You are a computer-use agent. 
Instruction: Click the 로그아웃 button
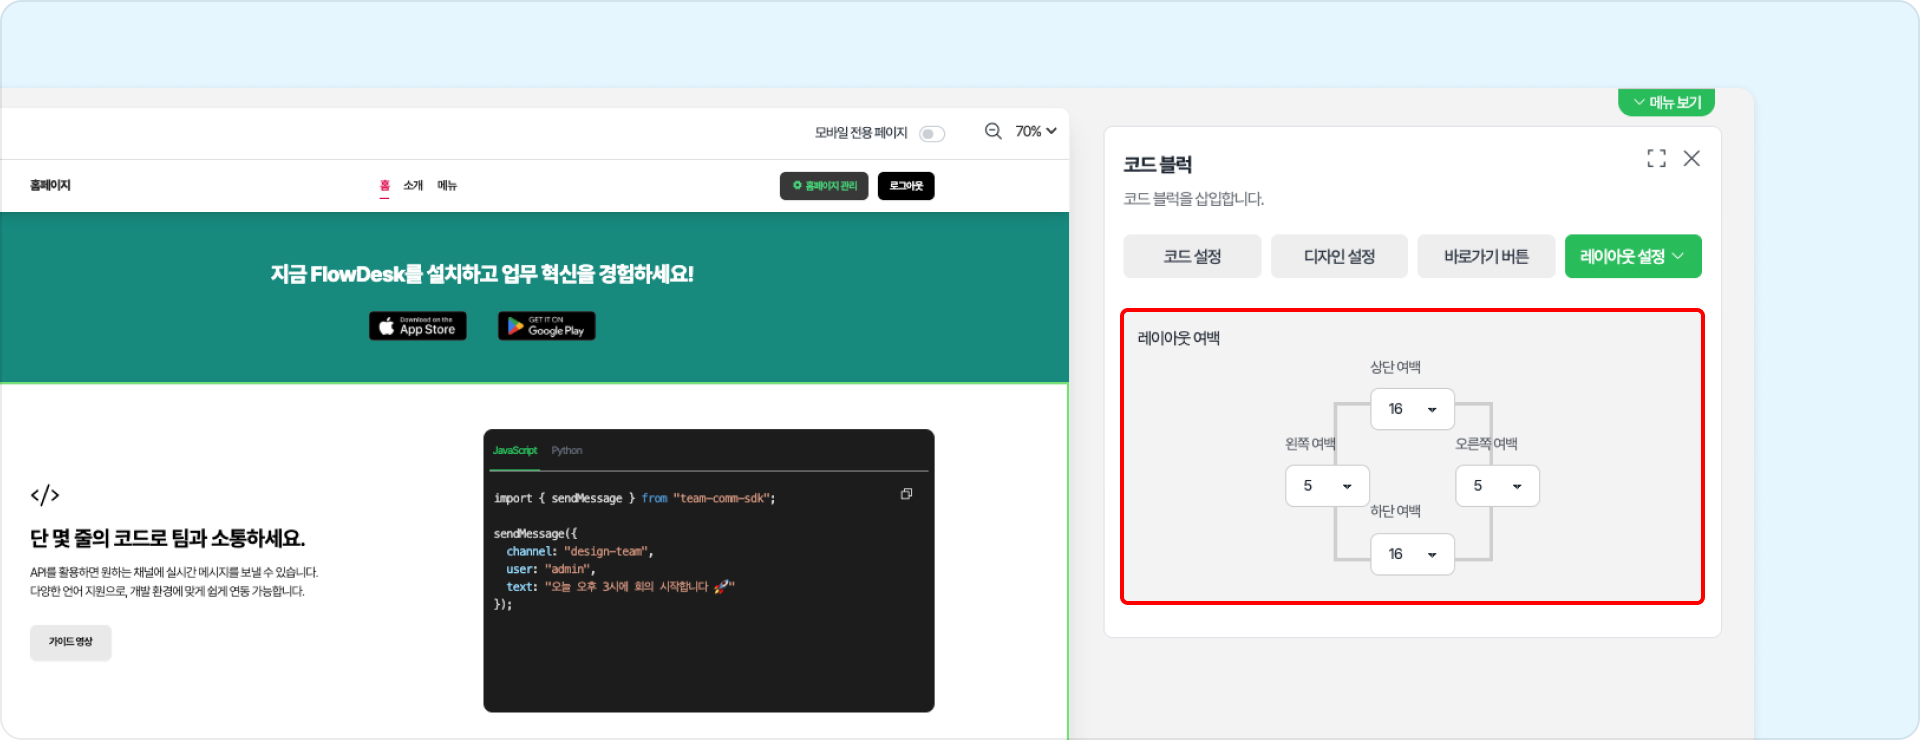(906, 186)
